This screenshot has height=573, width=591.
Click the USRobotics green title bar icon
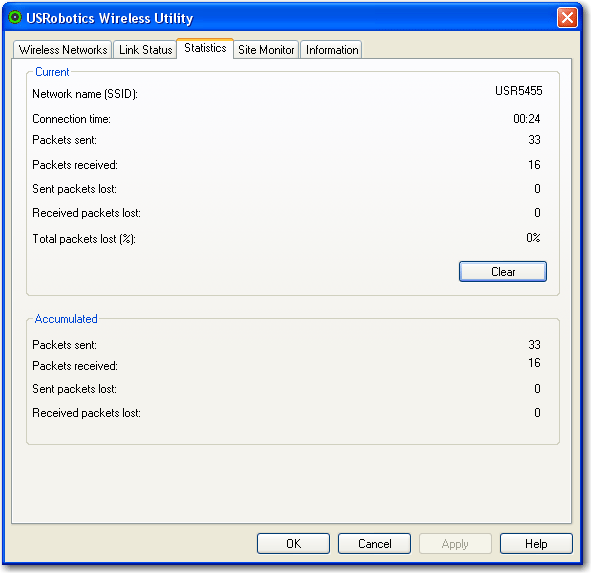click(15, 17)
